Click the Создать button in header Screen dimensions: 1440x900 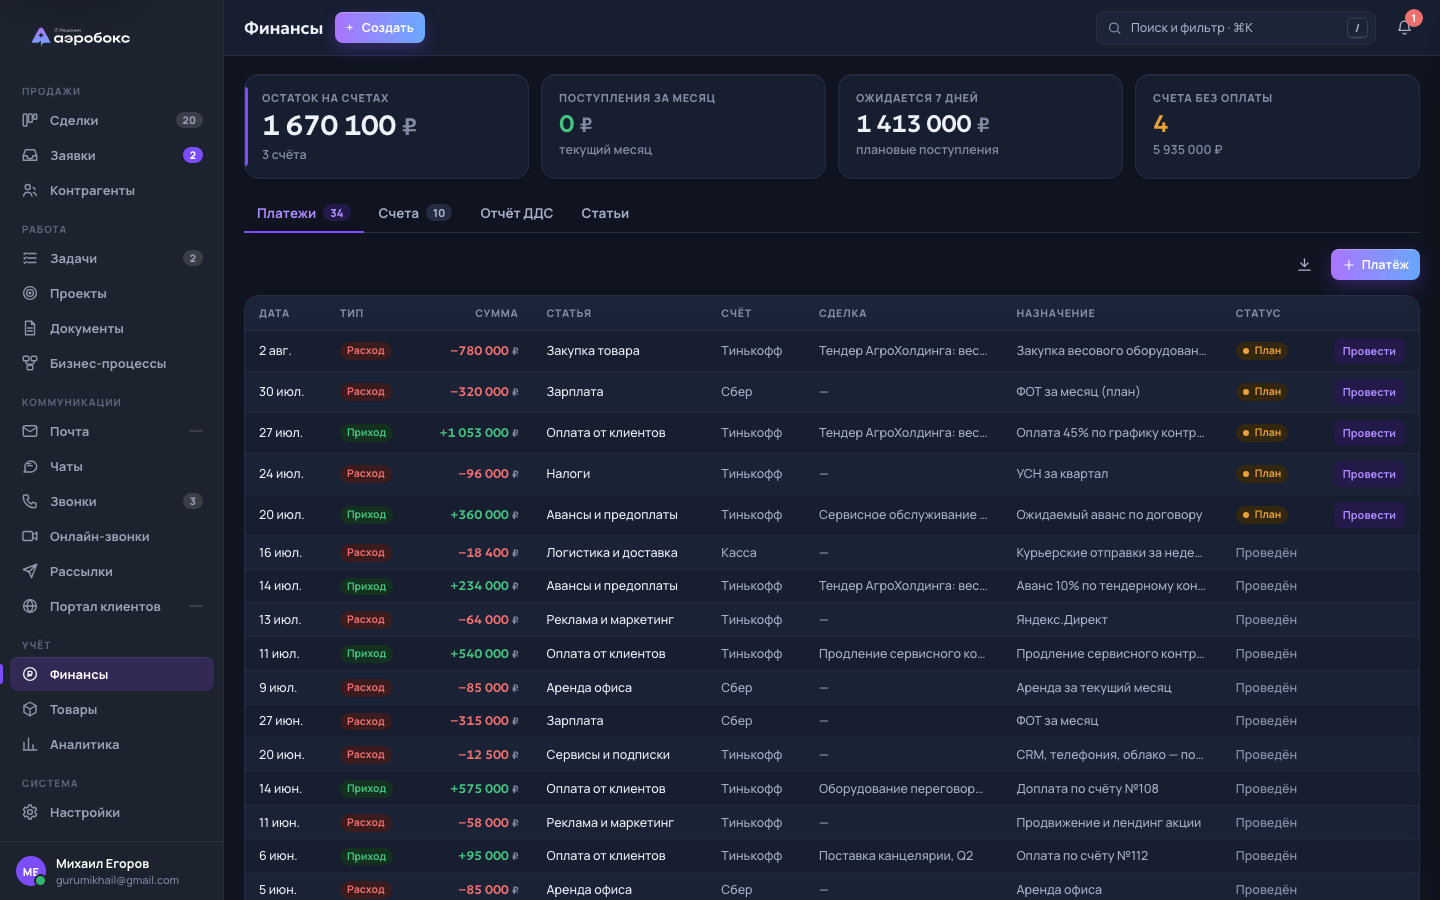coord(380,28)
